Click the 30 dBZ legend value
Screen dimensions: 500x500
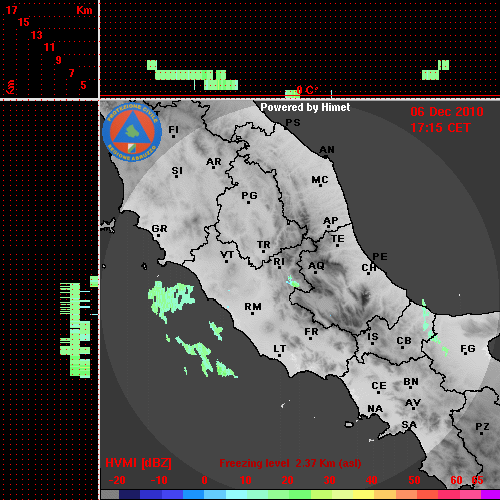[329, 480]
